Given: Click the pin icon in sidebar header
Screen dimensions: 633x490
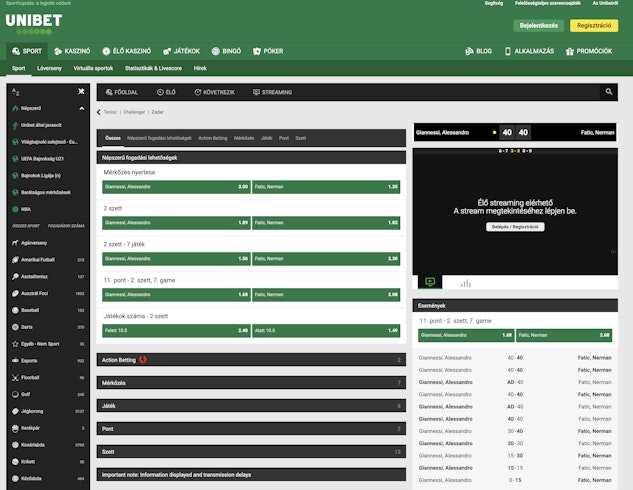Looking at the screenshot, I should click(x=81, y=91).
